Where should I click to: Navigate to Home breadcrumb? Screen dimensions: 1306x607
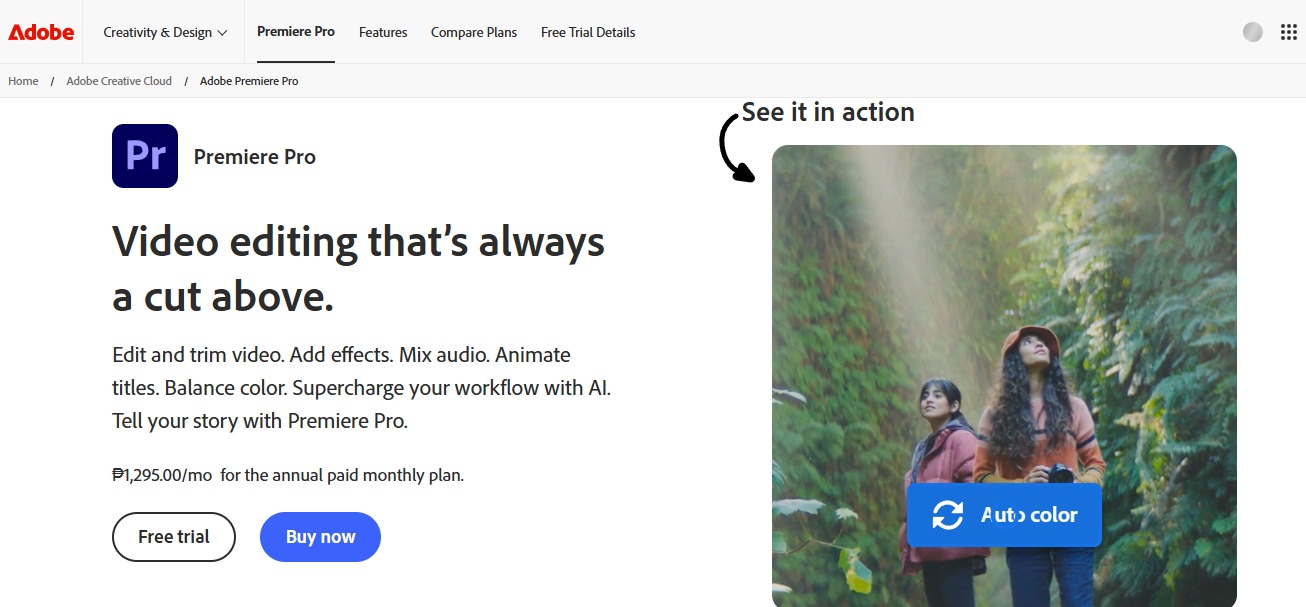coord(23,81)
